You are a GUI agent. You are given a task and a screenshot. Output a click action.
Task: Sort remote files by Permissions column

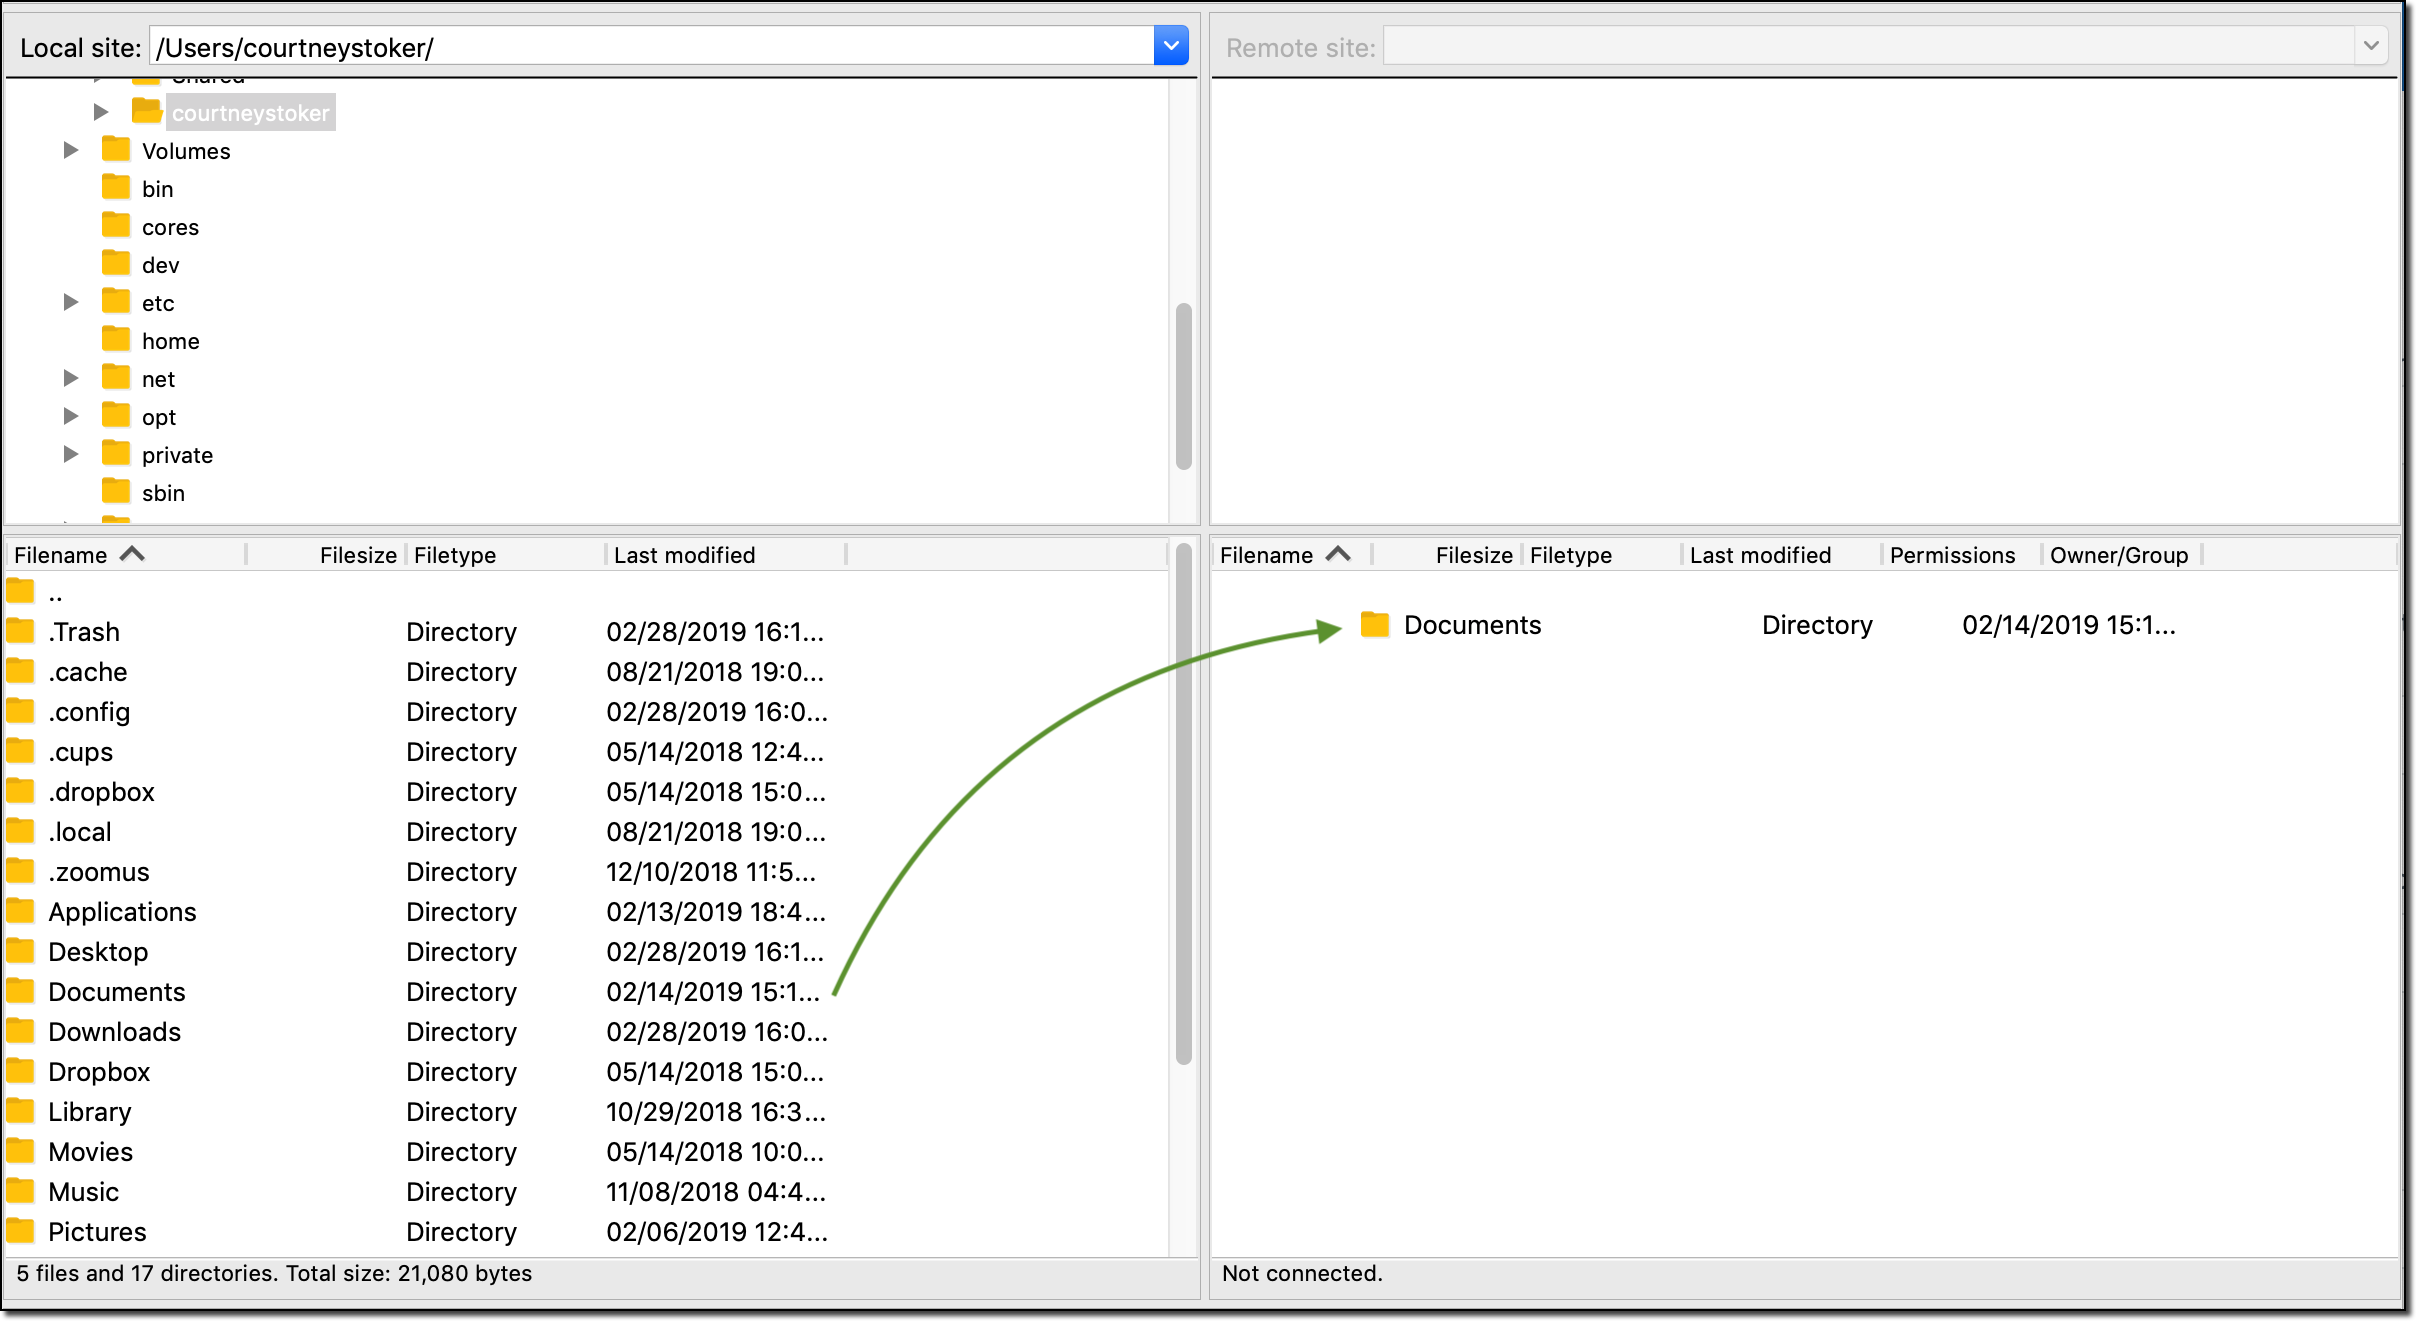click(x=1962, y=555)
